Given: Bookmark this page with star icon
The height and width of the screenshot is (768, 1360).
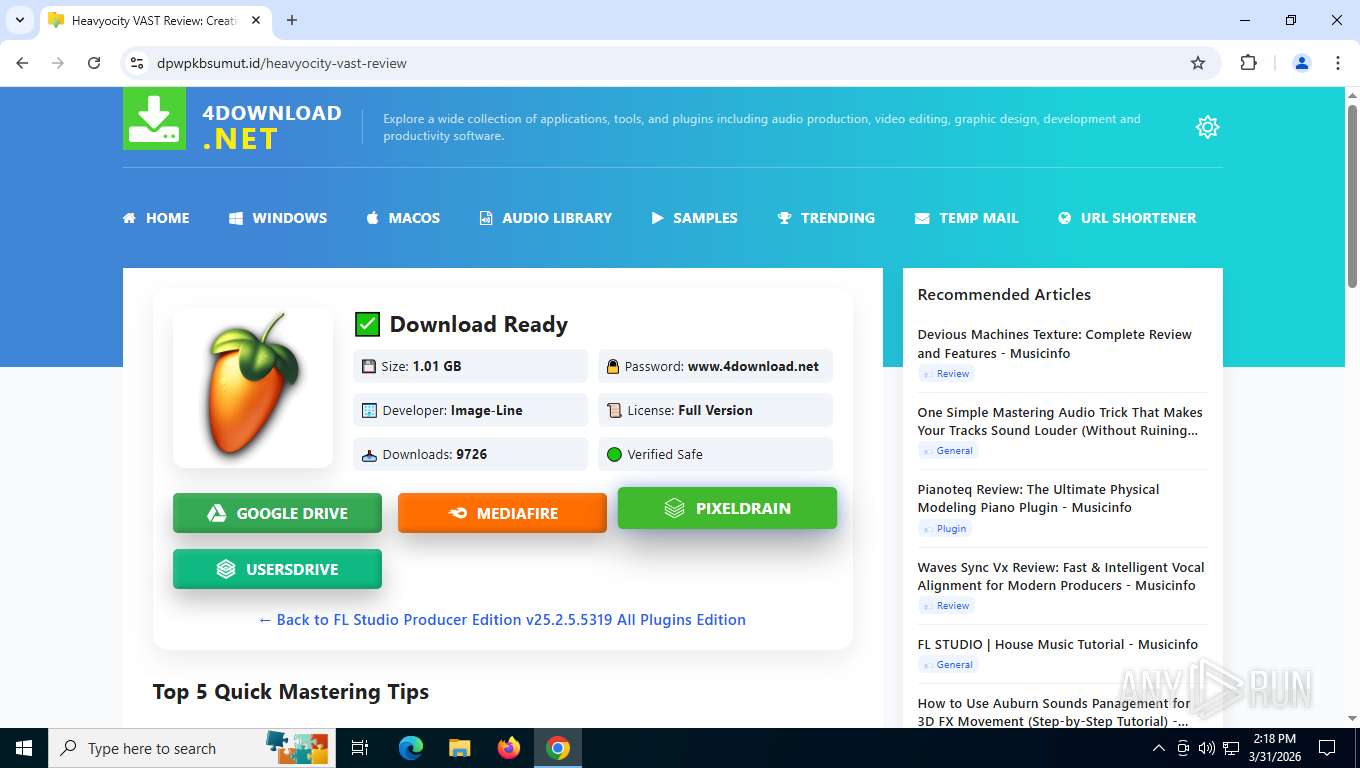Looking at the screenshot, I should 1198,63.
